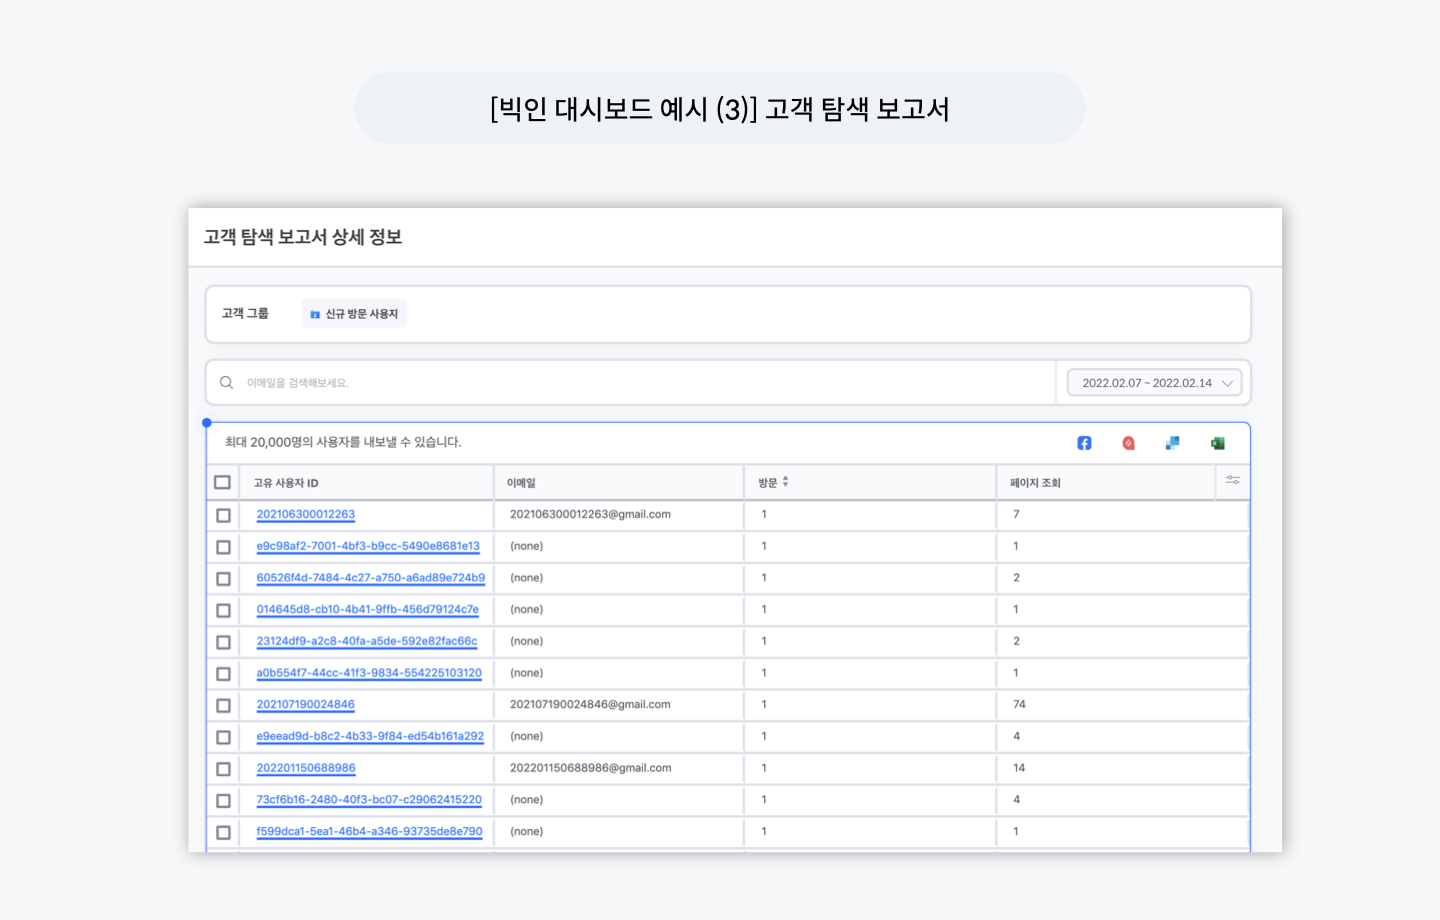Image resolution: width=1440 pixels, height=920 pixels.
Task: Click the page view value 14
Action: tap(1019, 768)
